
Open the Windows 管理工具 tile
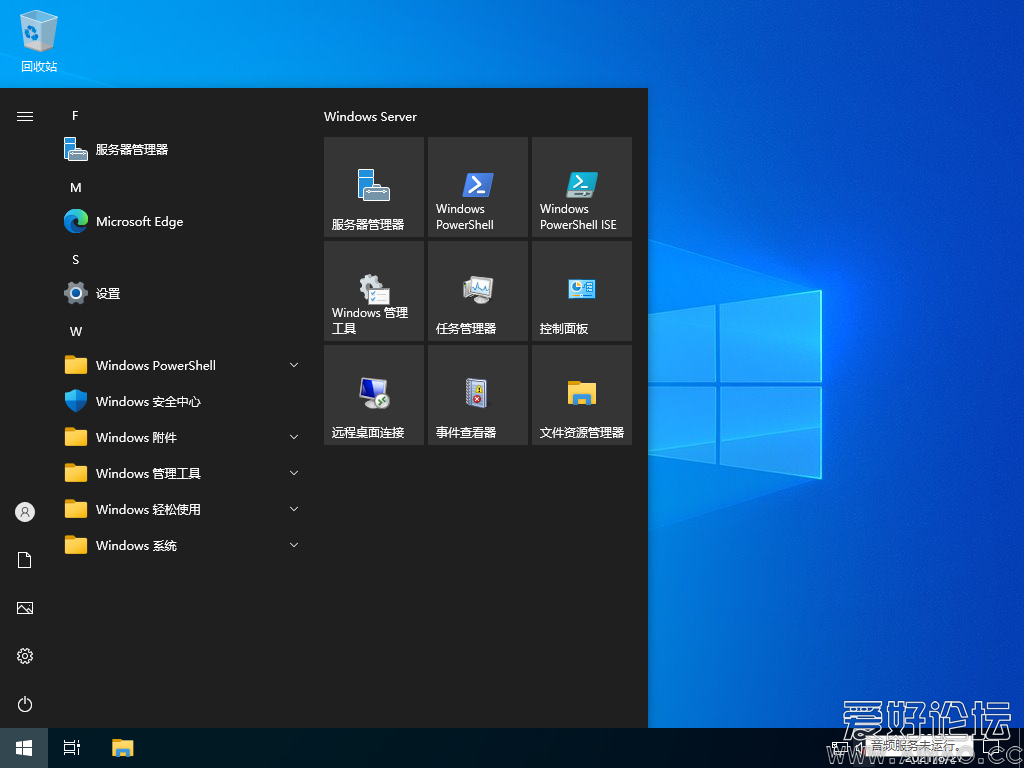click(374, 291)
